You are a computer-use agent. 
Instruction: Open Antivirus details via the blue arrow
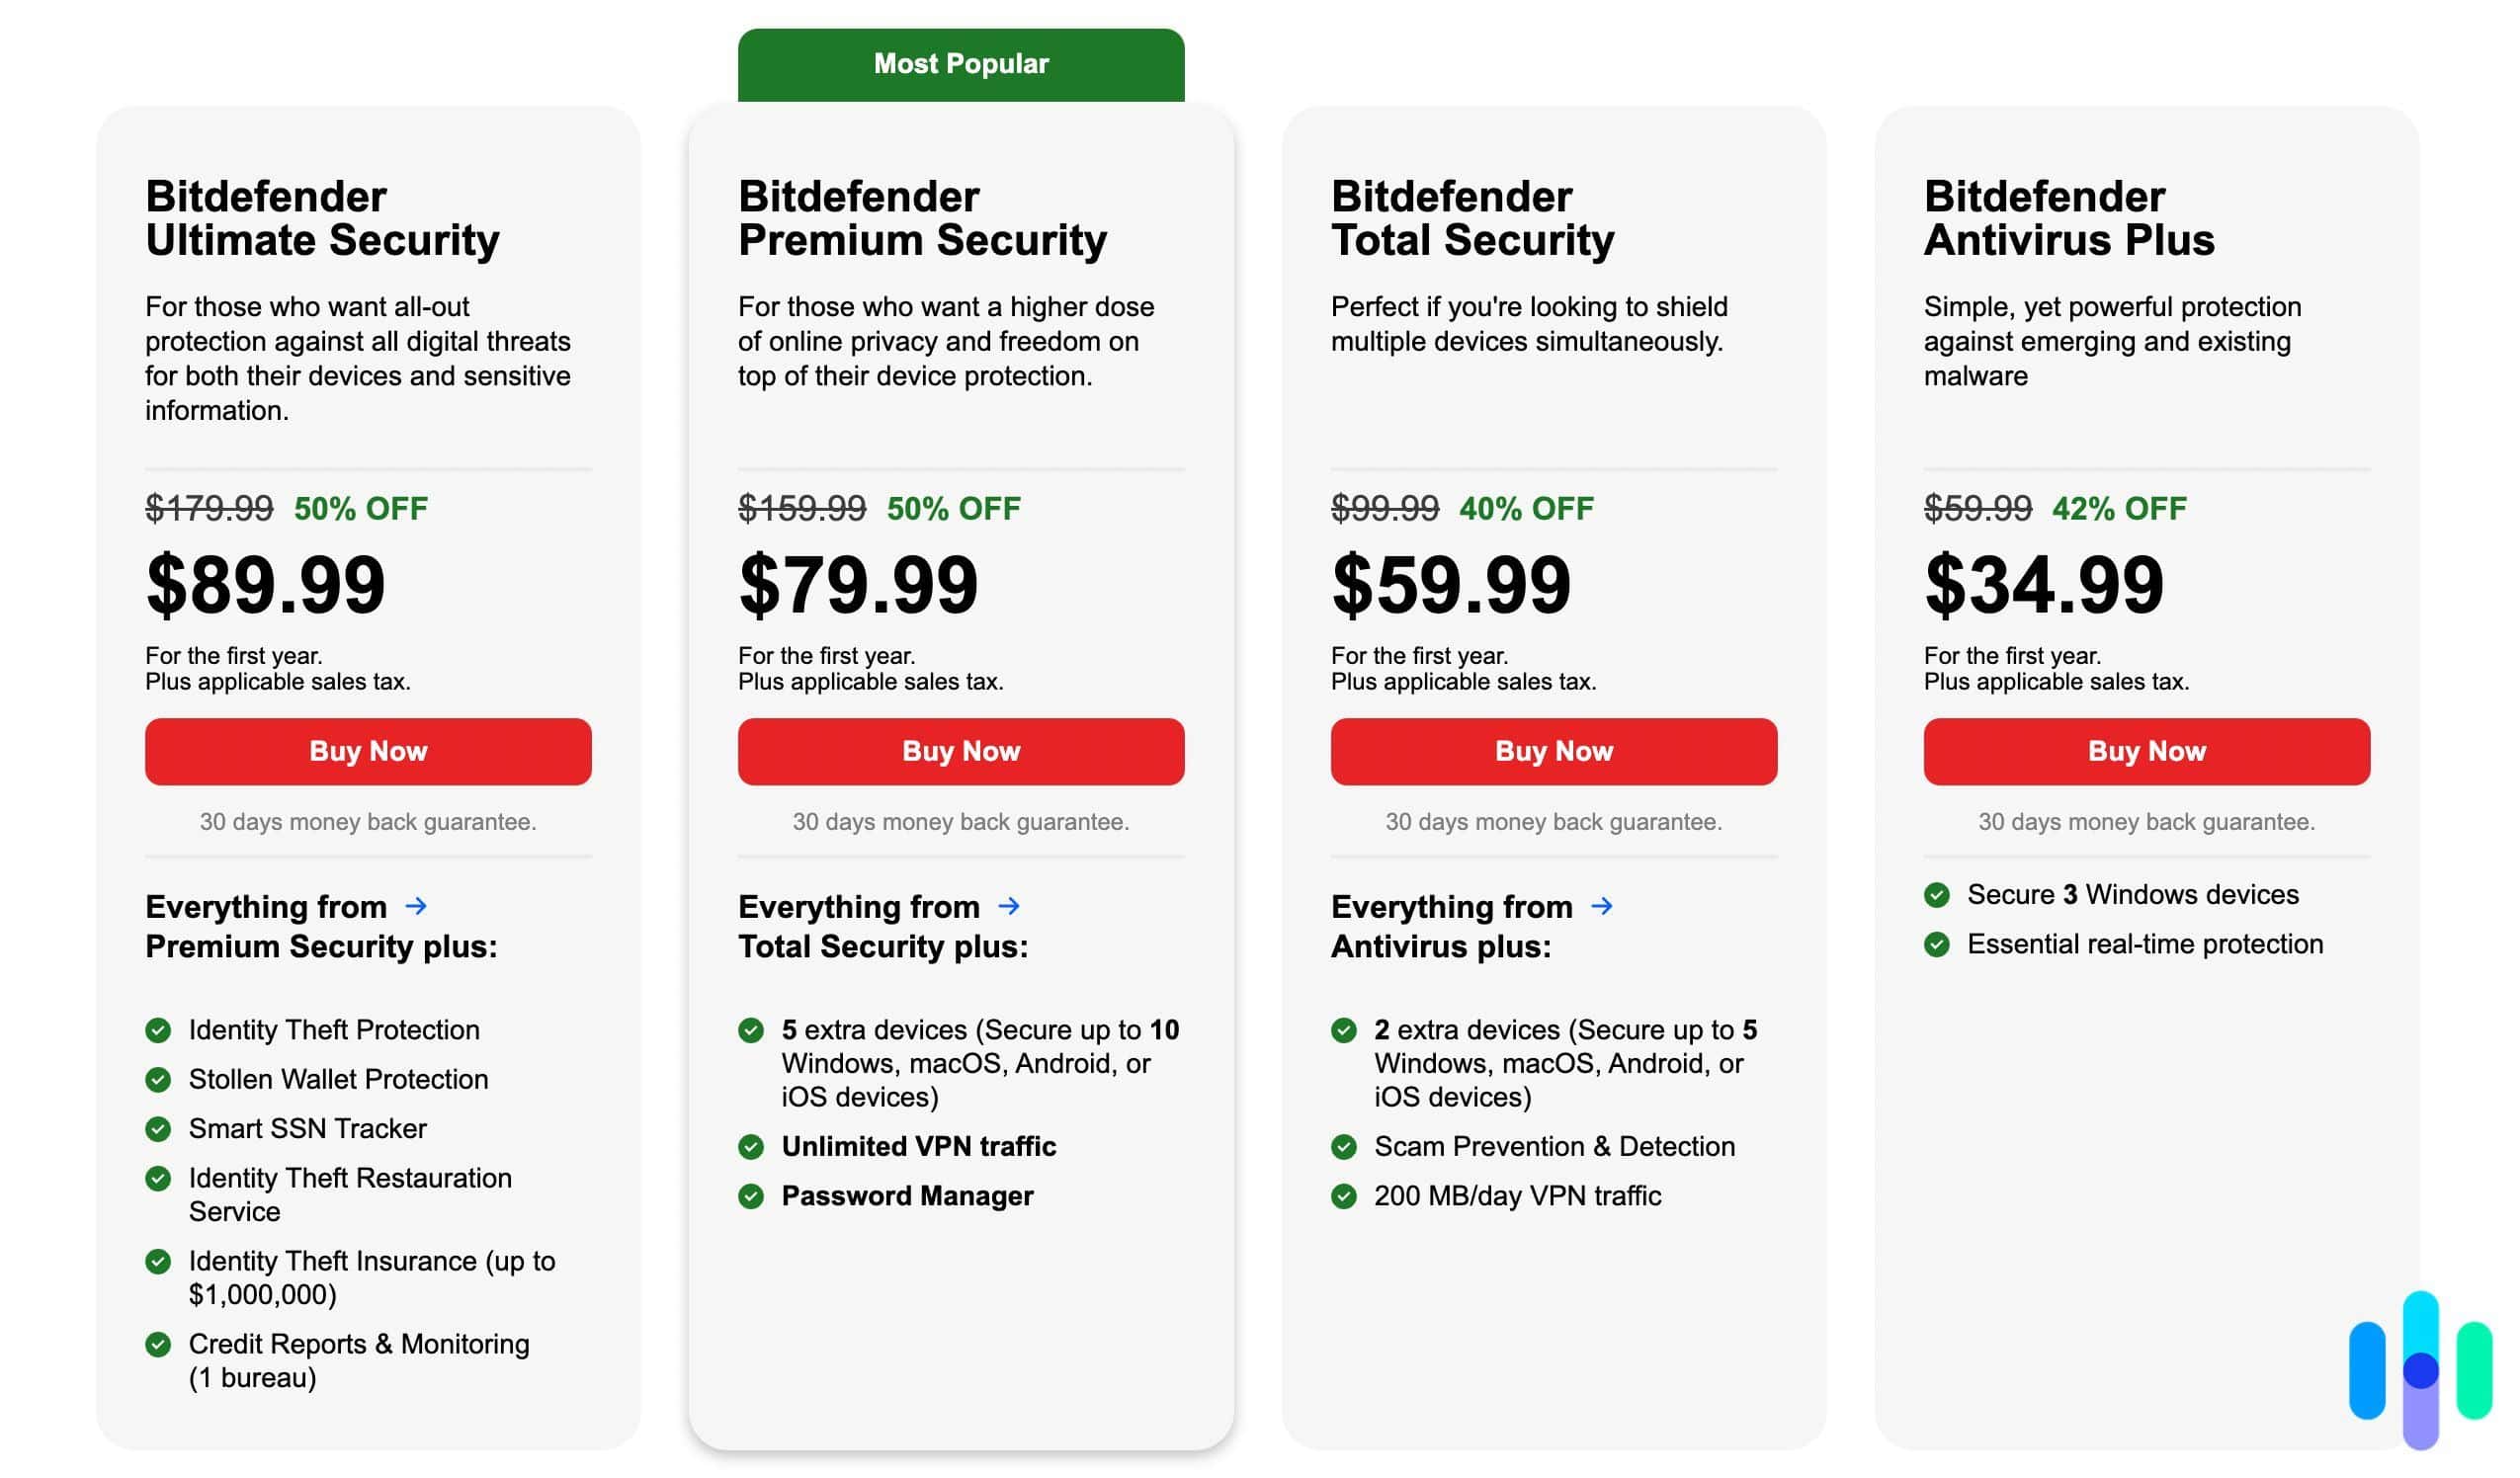click(x=1601, y=906)
